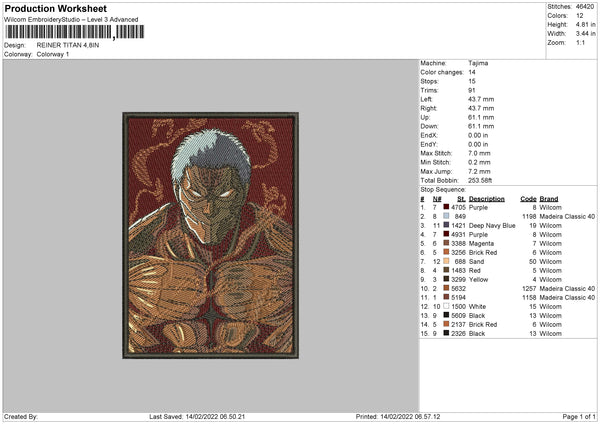Click the barcode under the worksheet title

[58, 33]
